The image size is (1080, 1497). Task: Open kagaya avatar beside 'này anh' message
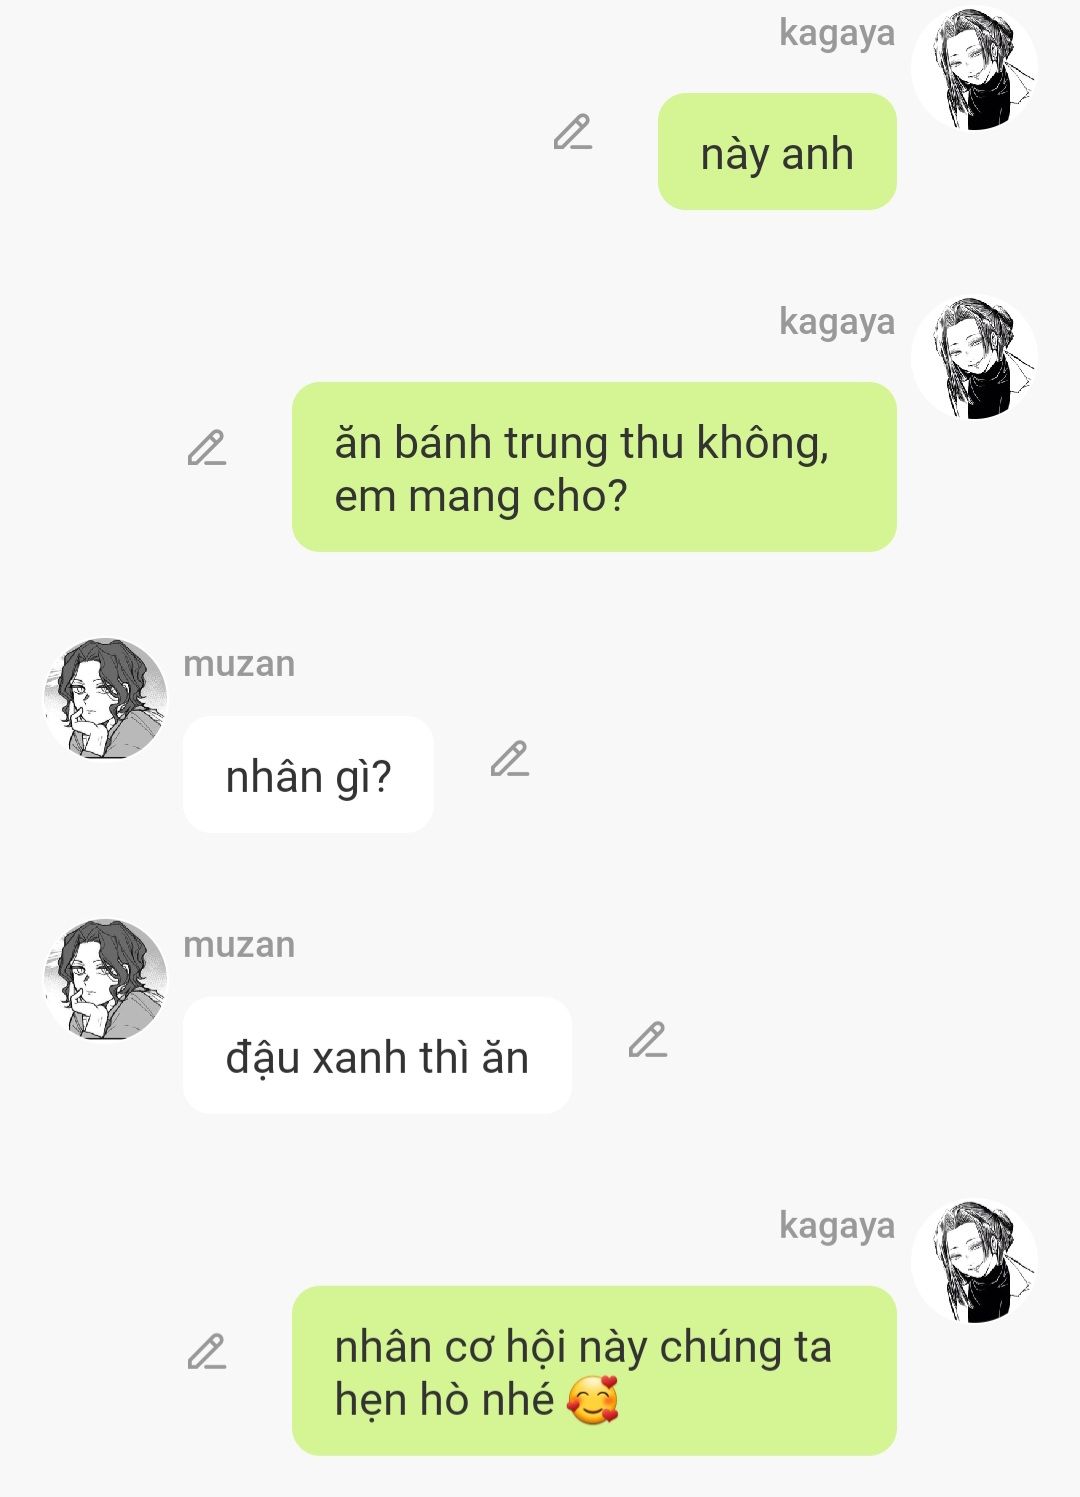pos(974,69)
